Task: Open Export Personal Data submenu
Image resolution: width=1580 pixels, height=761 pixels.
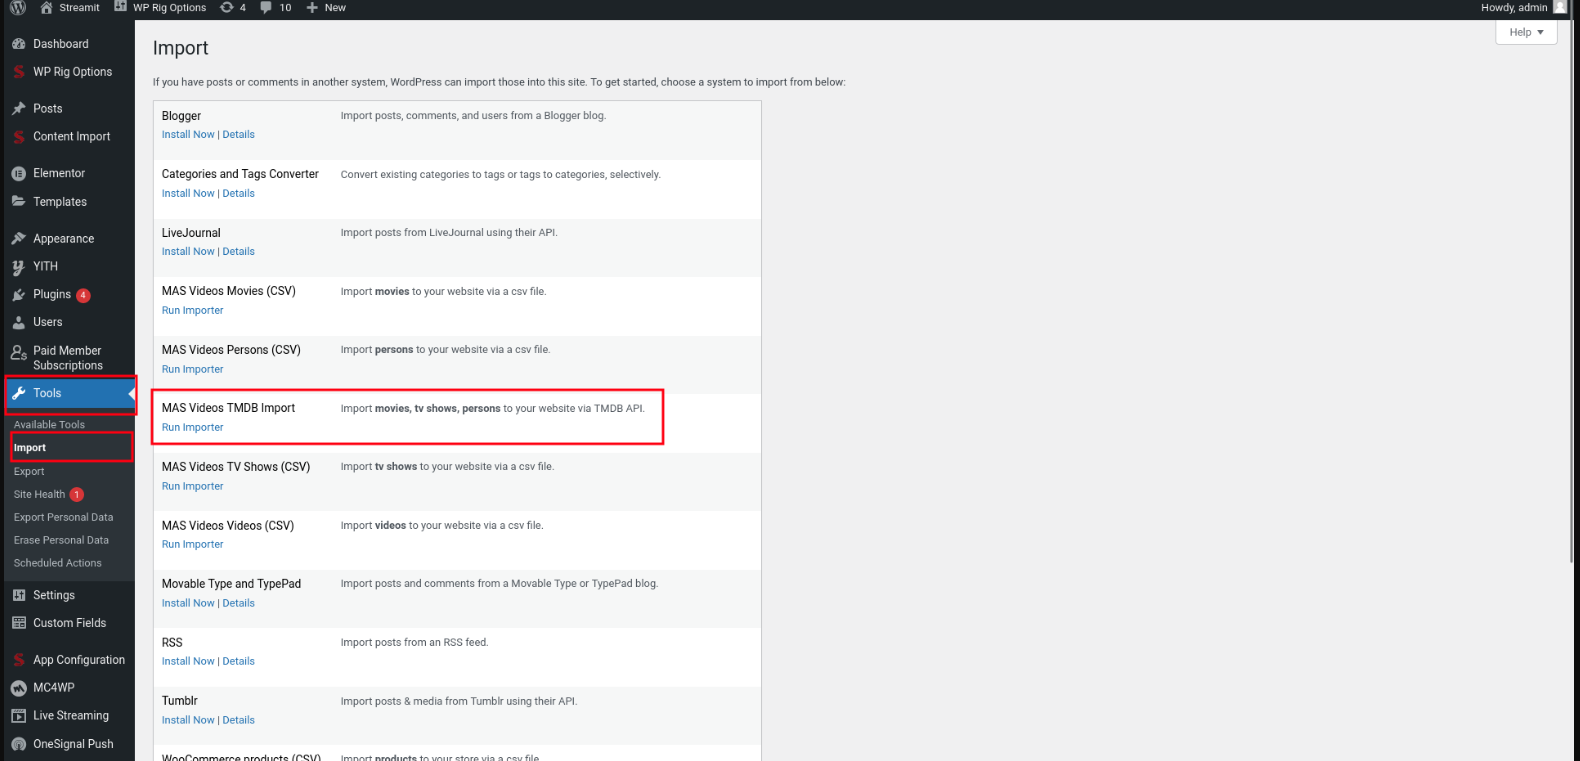Action: [63, 517]
